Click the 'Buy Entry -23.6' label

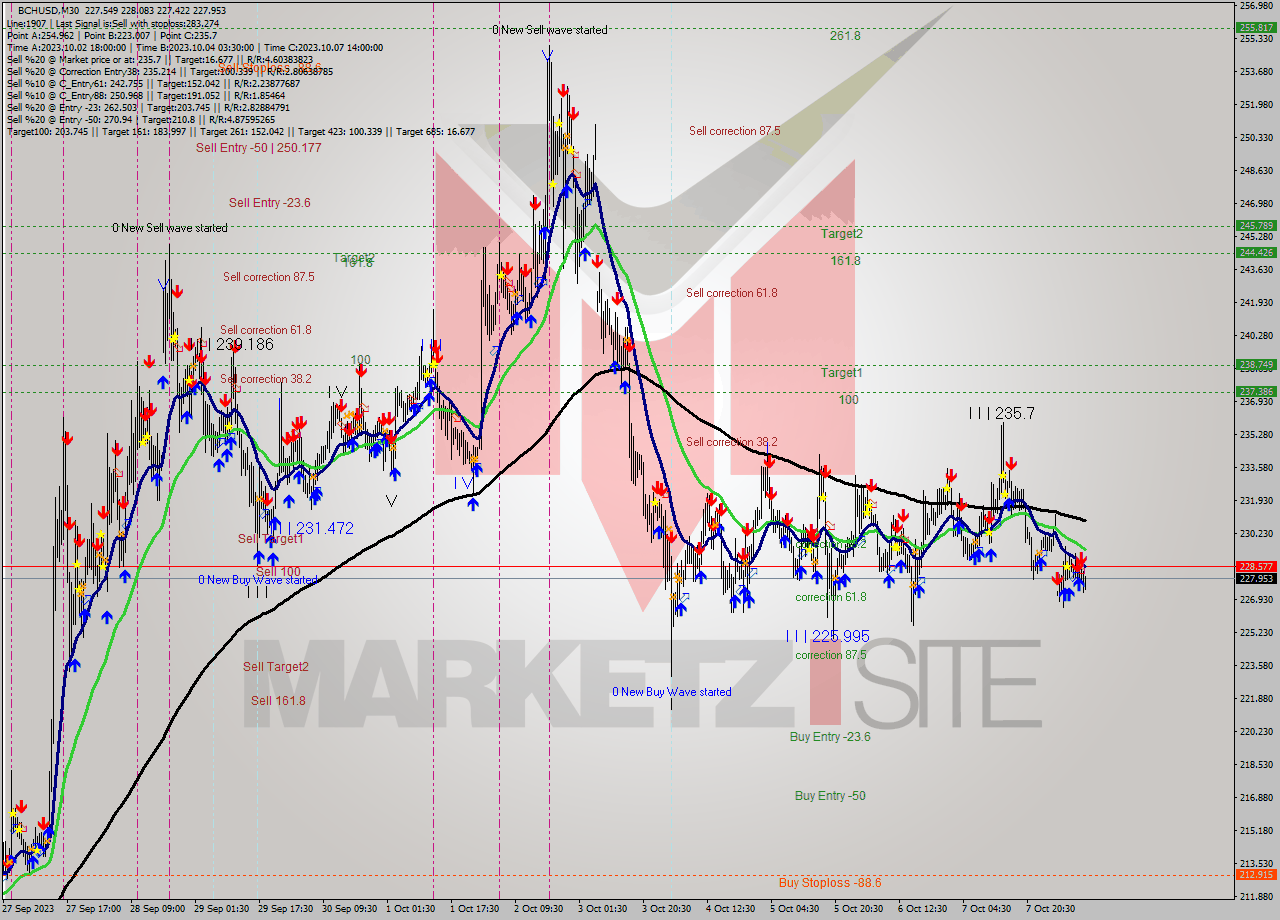[x=830, y=737]
